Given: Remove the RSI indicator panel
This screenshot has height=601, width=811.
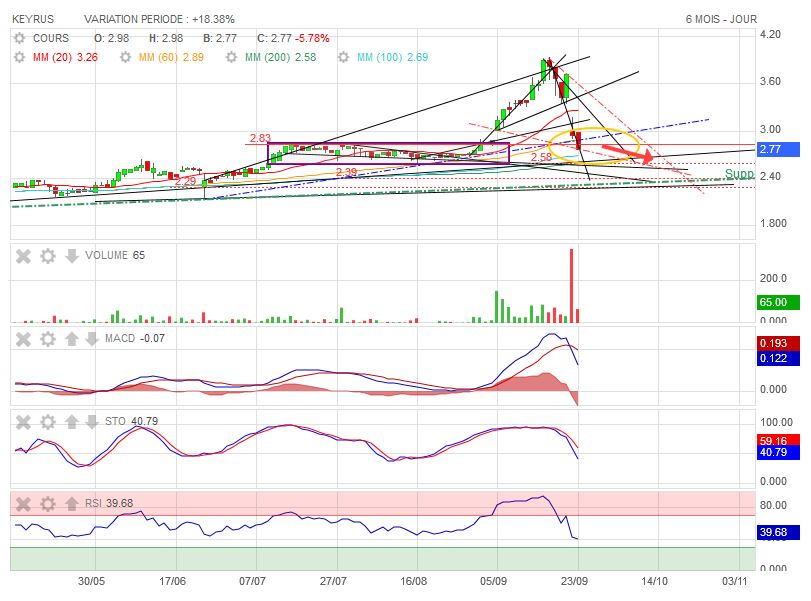Looking at the screenshot, I should 23,504.
